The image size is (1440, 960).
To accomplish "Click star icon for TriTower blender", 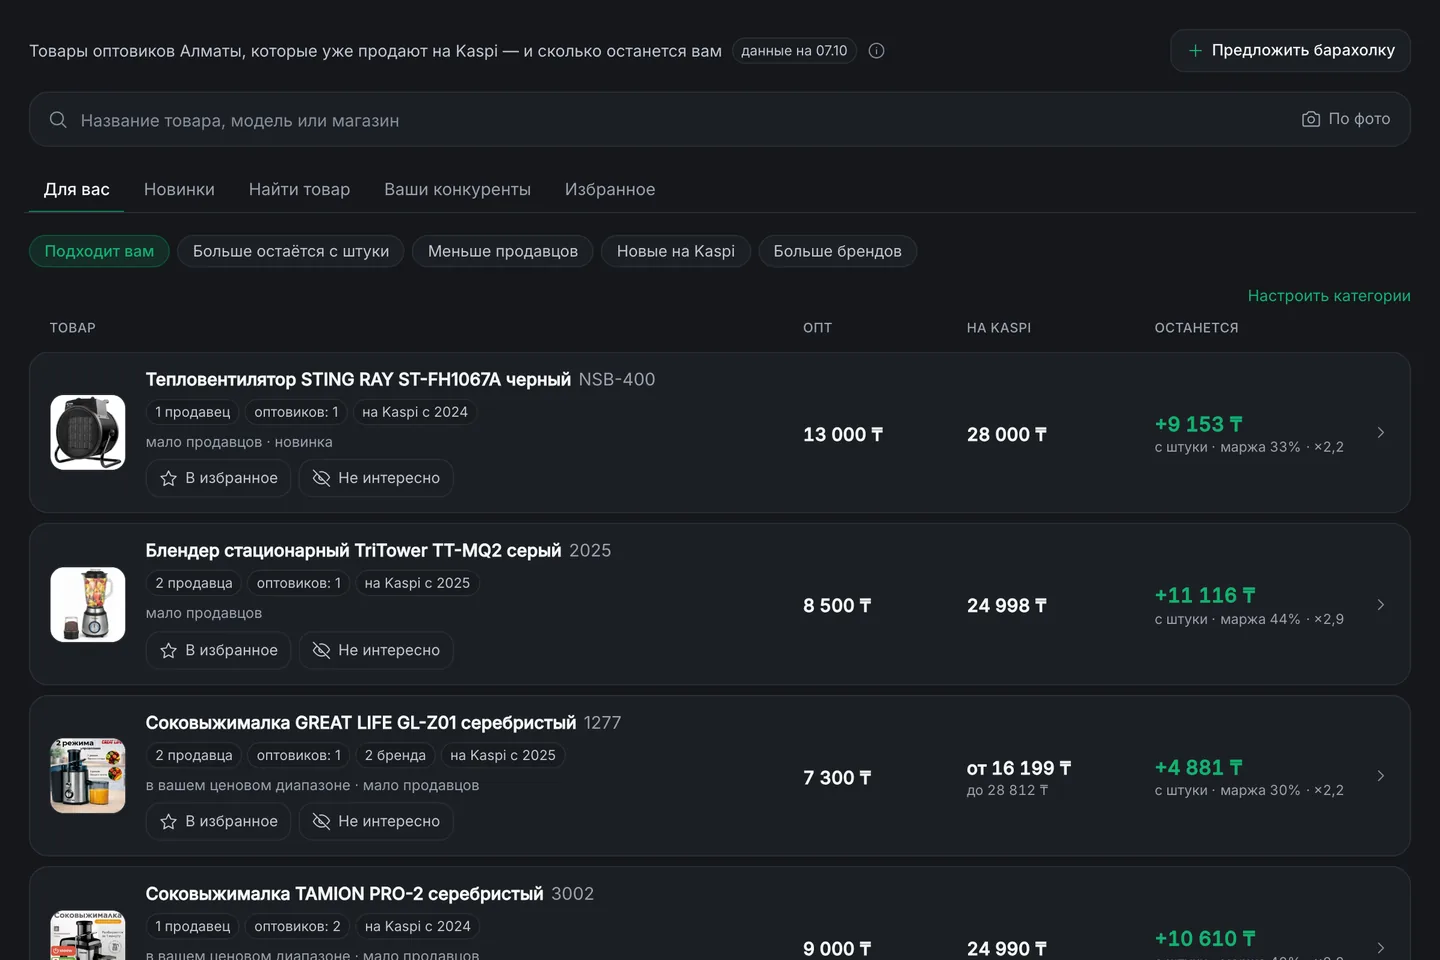I will click(168, 651).
